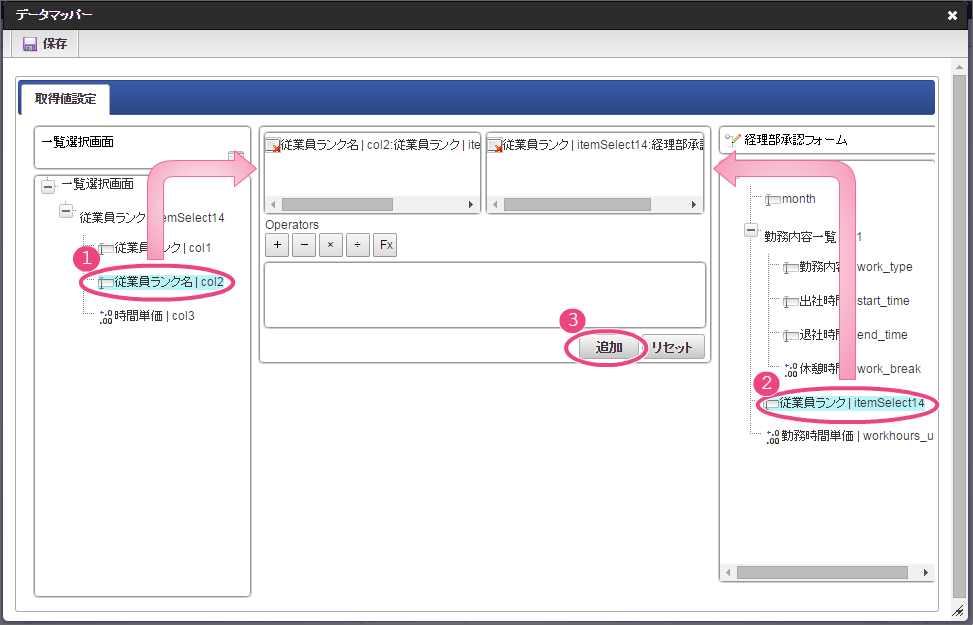Click horizontal scrollbar thumb in itemSelect14 mapping box
The image size is (973, 625).
point(577,204)
